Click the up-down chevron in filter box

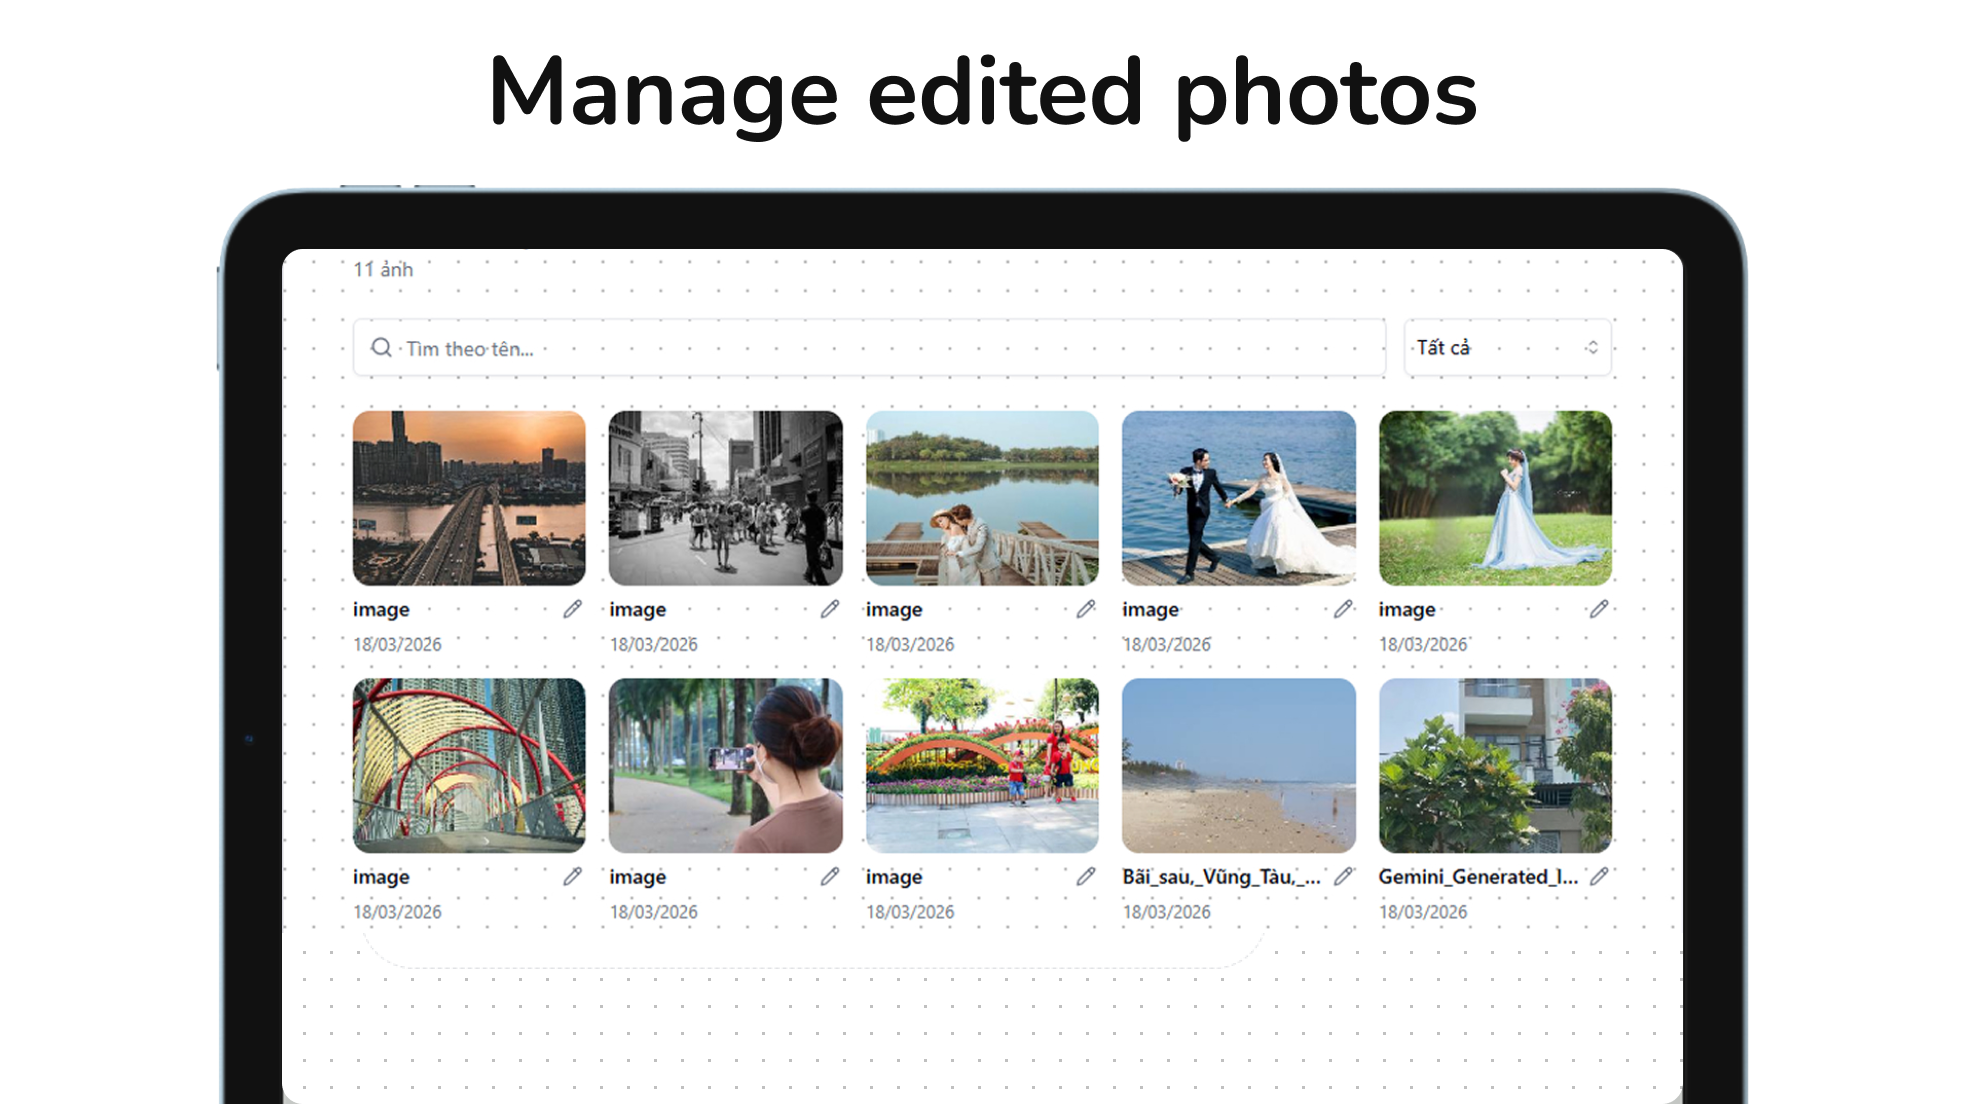(x=1591, y=348)
